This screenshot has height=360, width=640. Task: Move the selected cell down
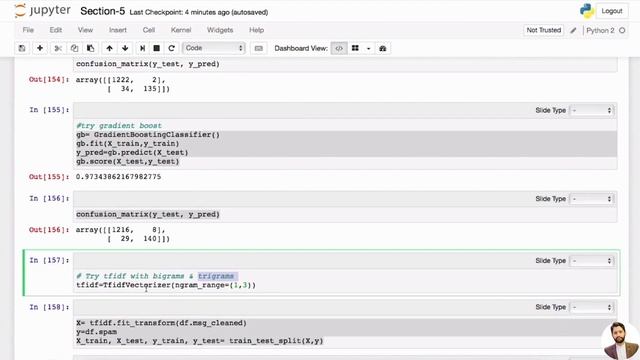pos(125,48)
